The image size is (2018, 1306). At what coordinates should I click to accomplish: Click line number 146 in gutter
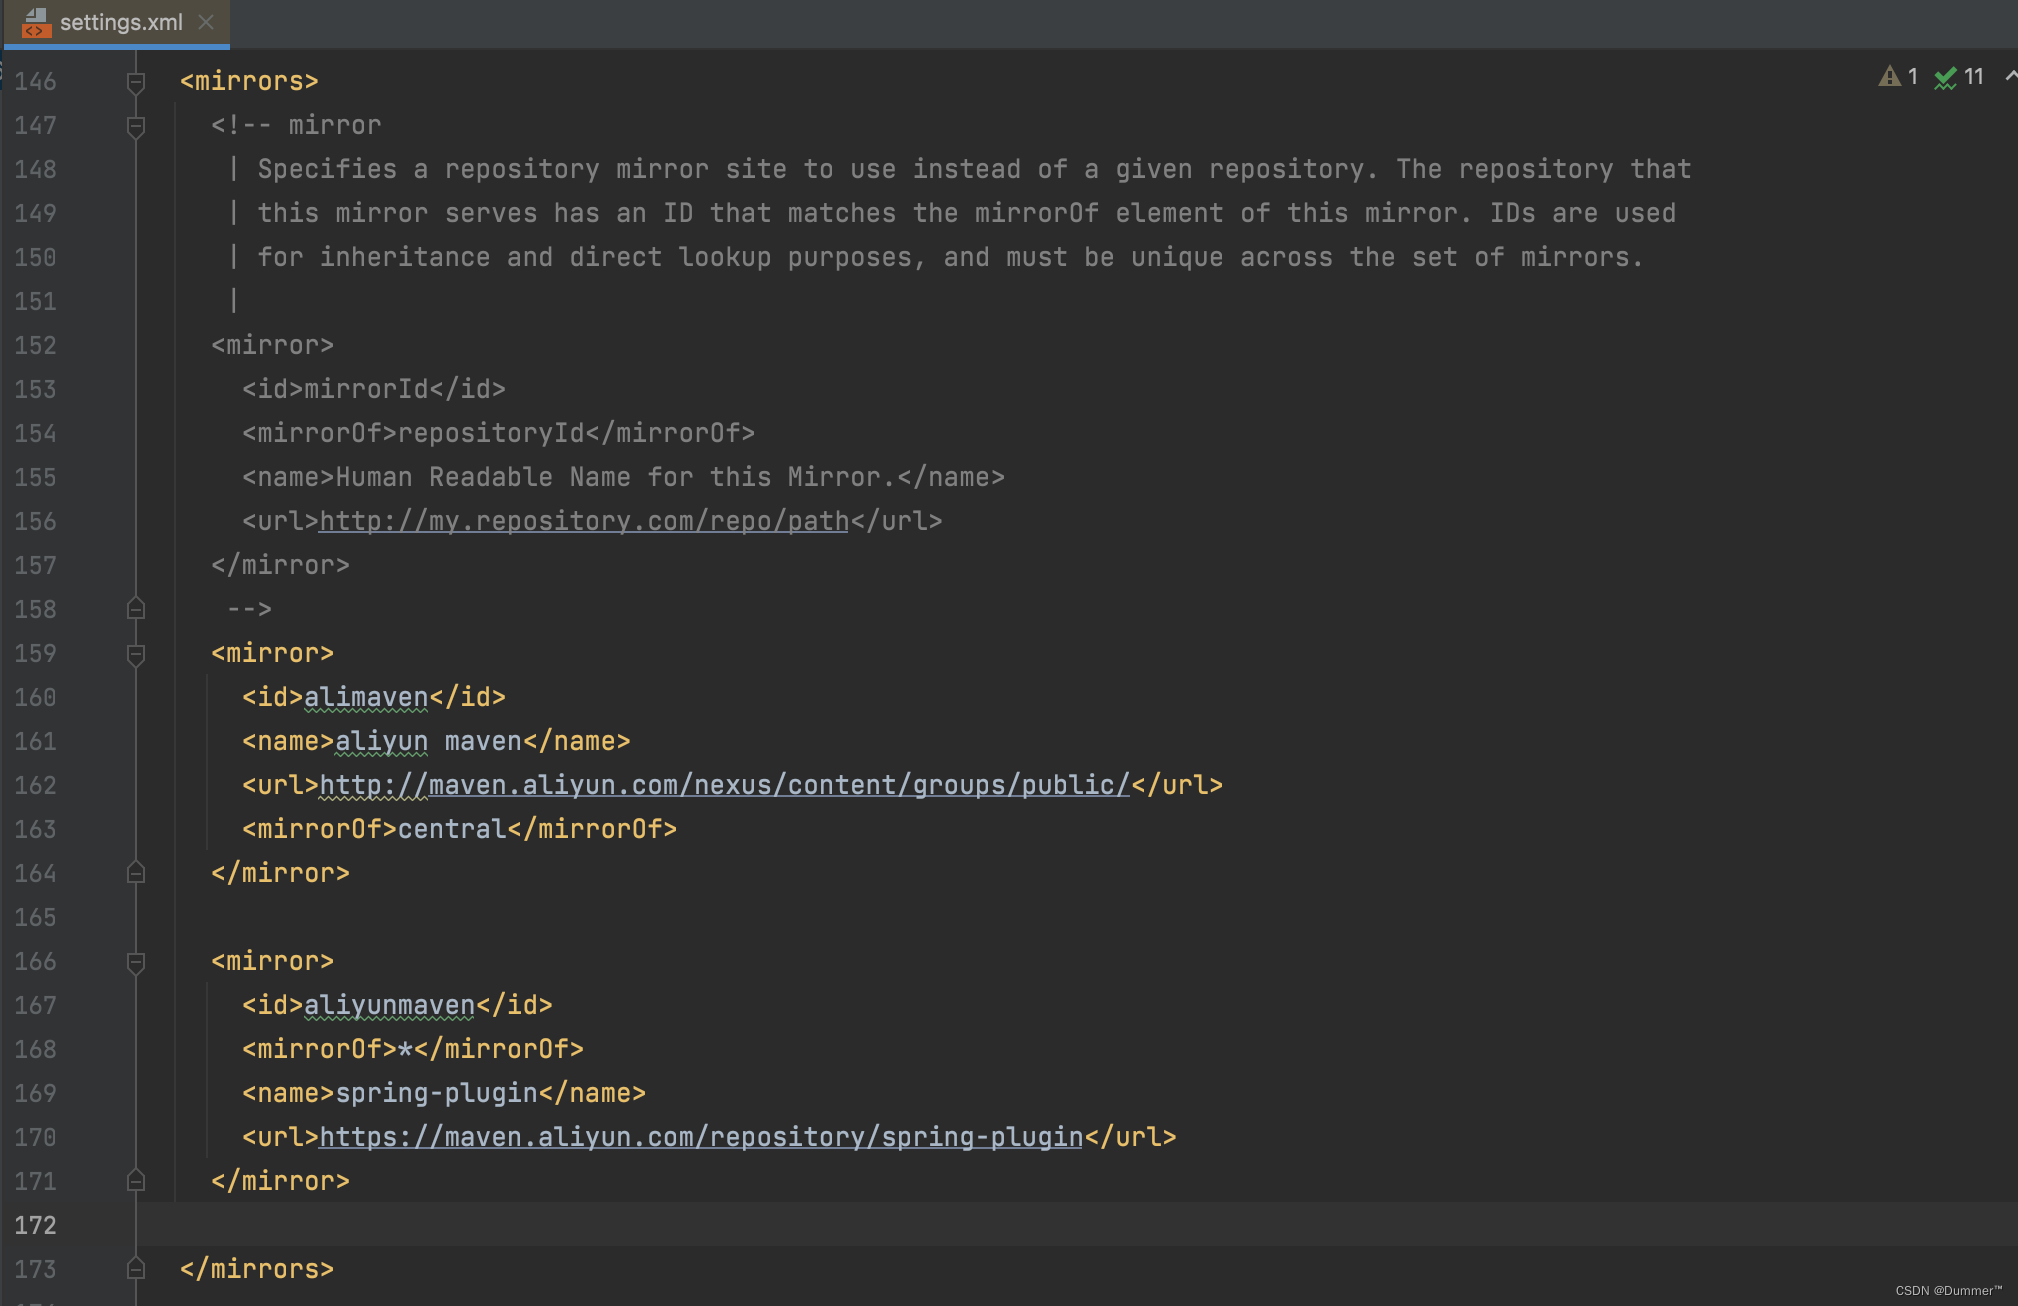35,81
